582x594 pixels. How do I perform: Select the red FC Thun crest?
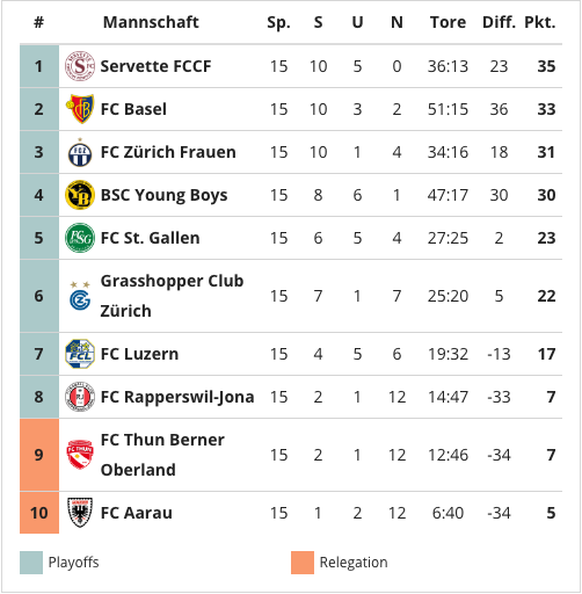click(80, 455)
